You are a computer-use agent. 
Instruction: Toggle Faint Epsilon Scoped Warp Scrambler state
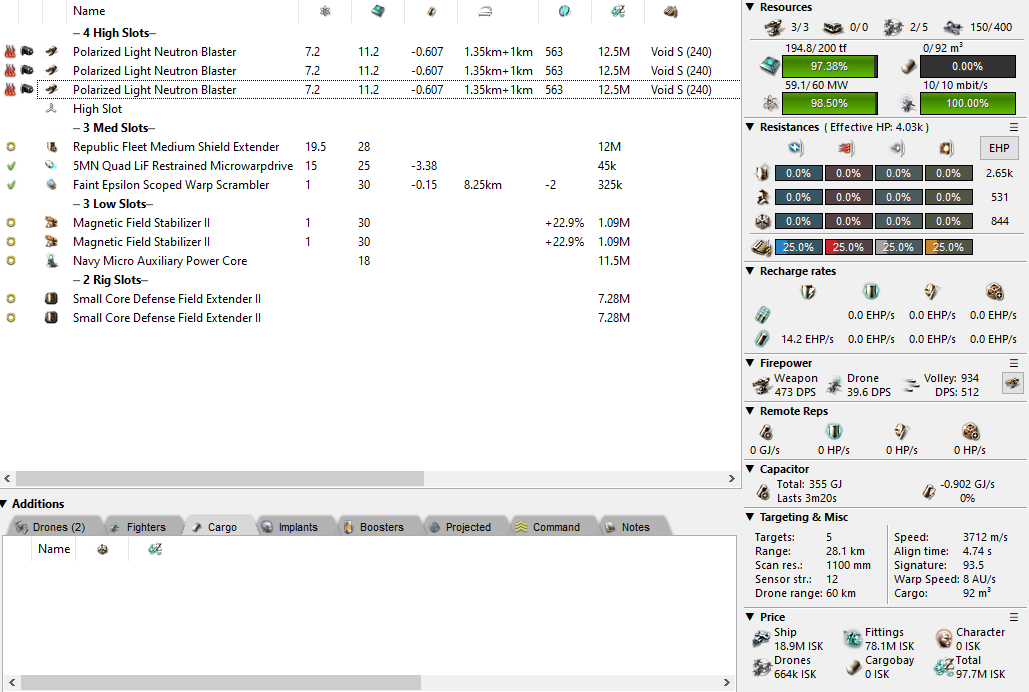pyautogui.click(x=11, y=185)
